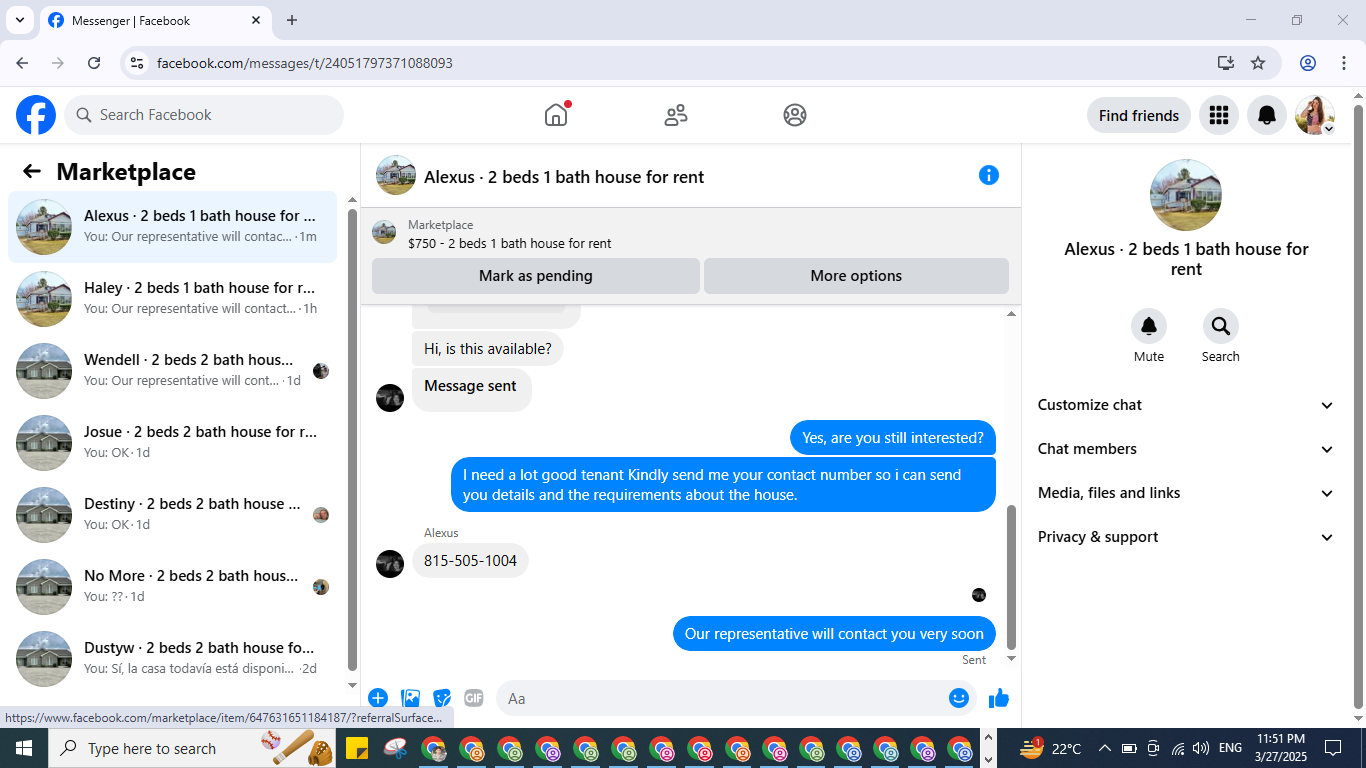The width and height of the screenshot is (1366, 768).
Task: View site information icon in address bar
Action: click(138, 63)
